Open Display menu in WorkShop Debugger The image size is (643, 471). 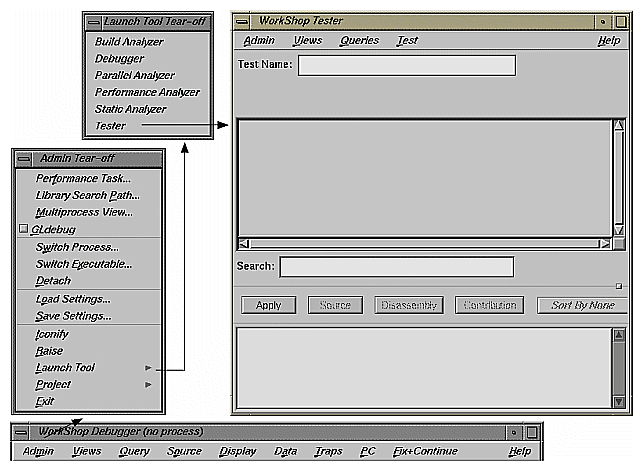click(x=237, y=451)
